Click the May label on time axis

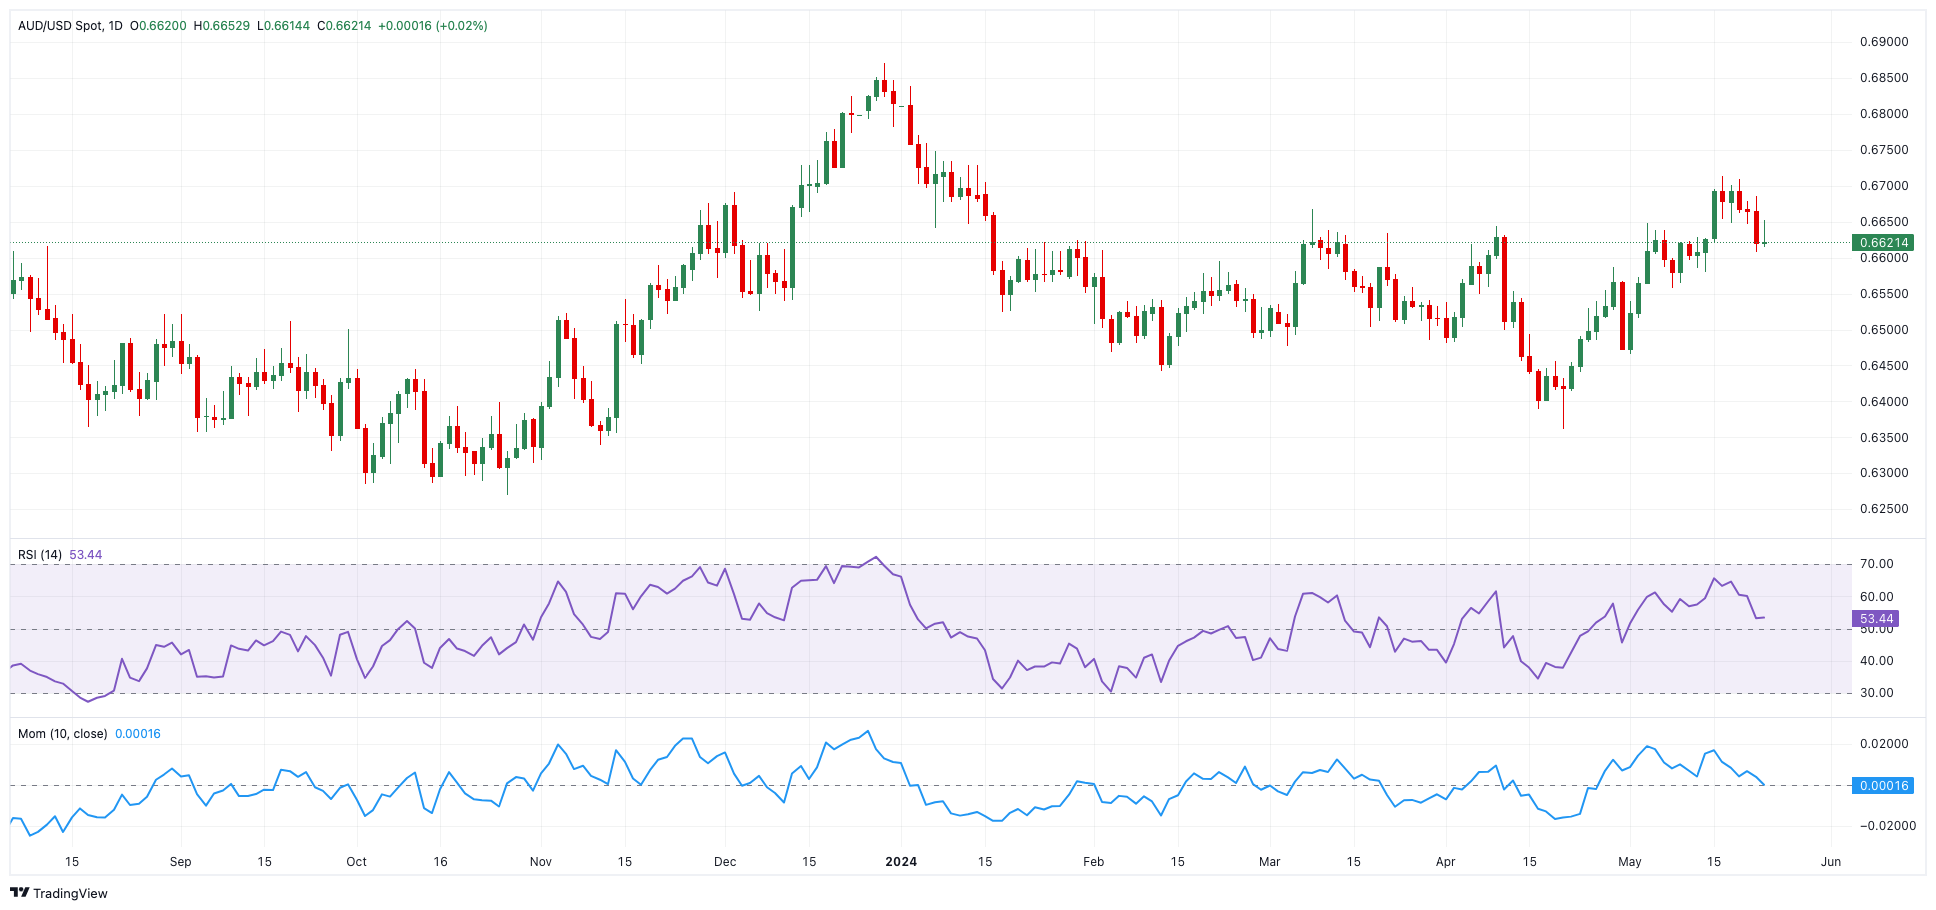(x=1630, y=862)
